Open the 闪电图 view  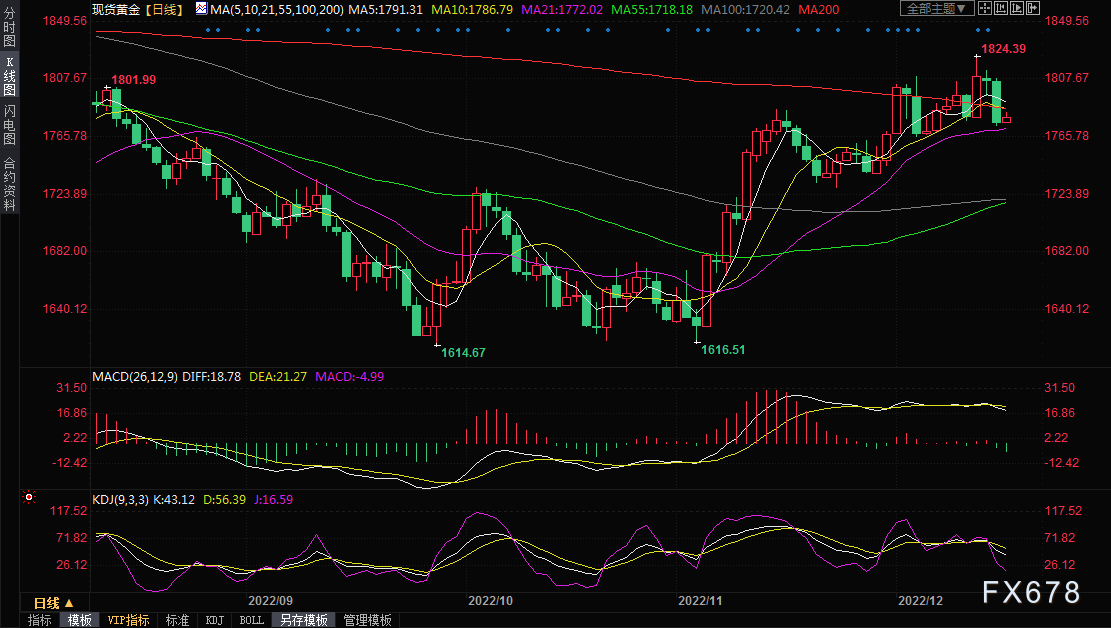tap(10, 125)
